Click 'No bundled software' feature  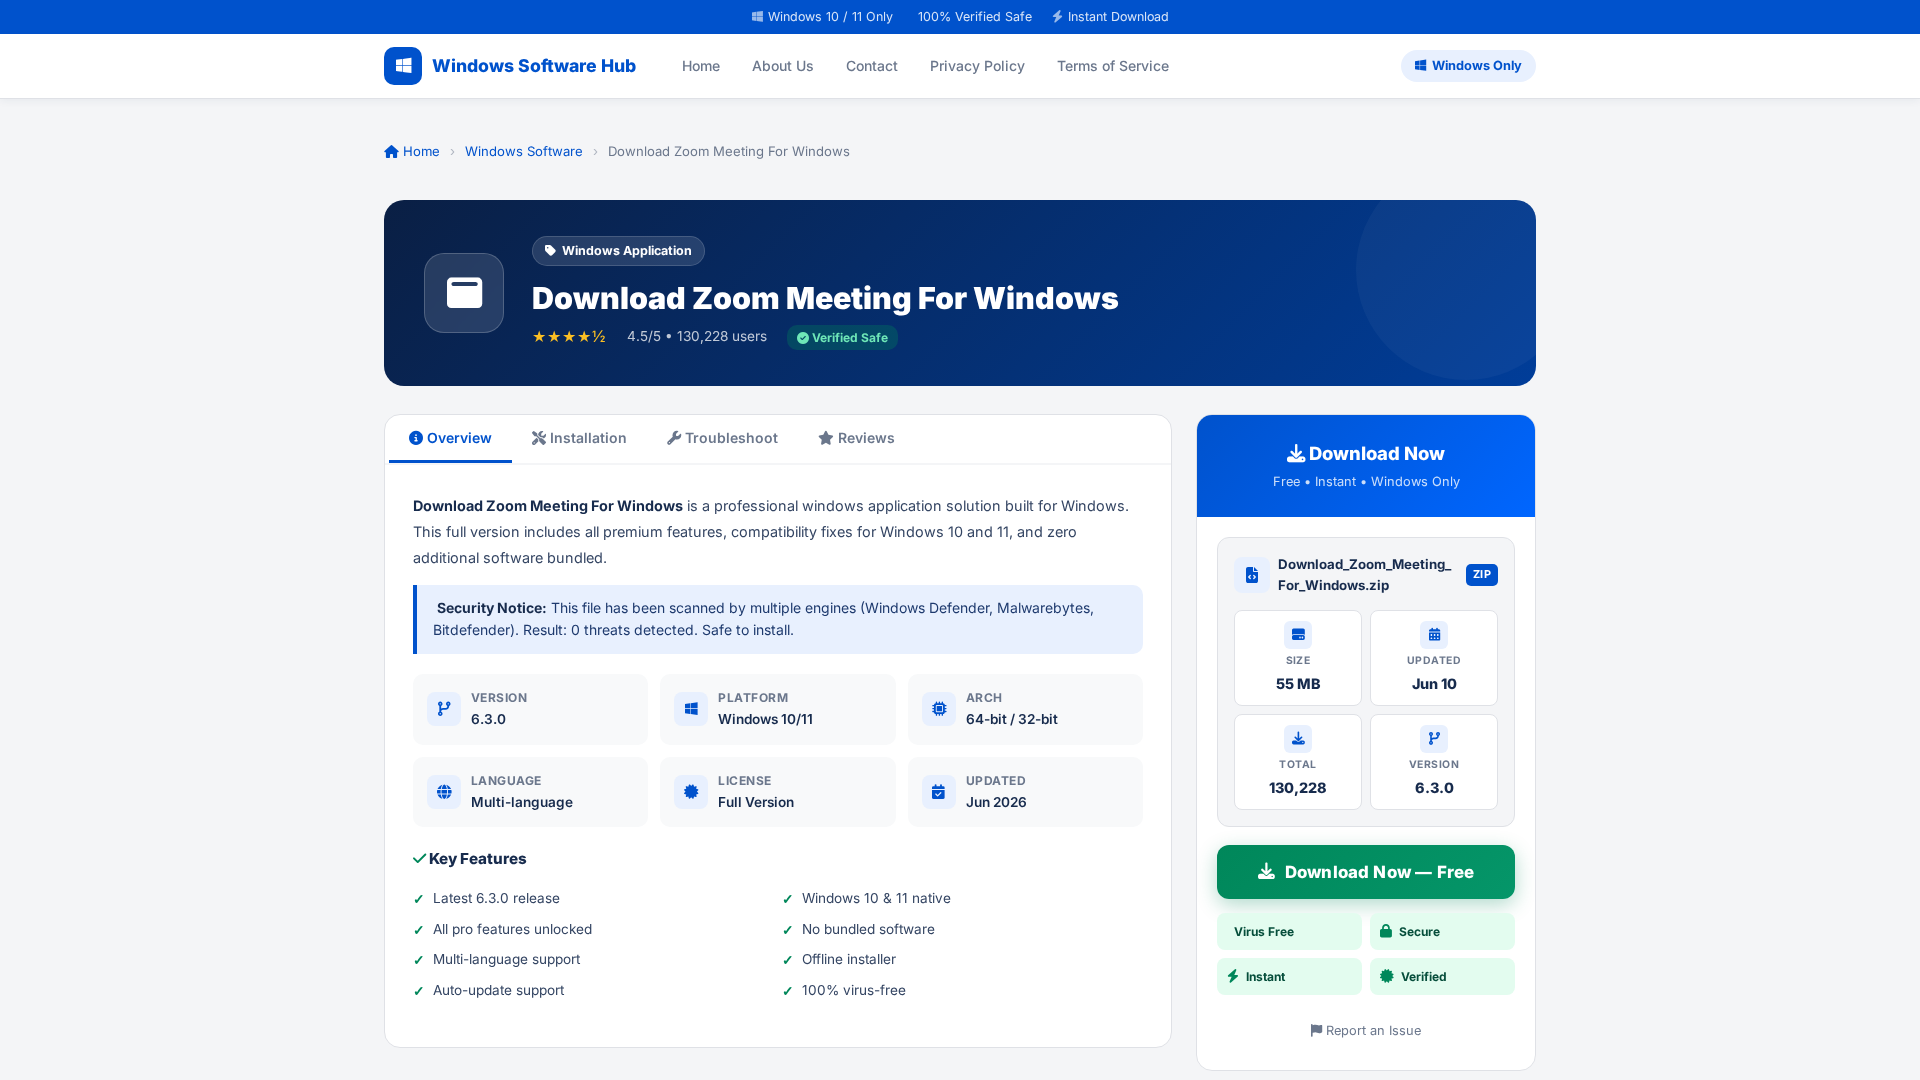[x=868, y=930]
